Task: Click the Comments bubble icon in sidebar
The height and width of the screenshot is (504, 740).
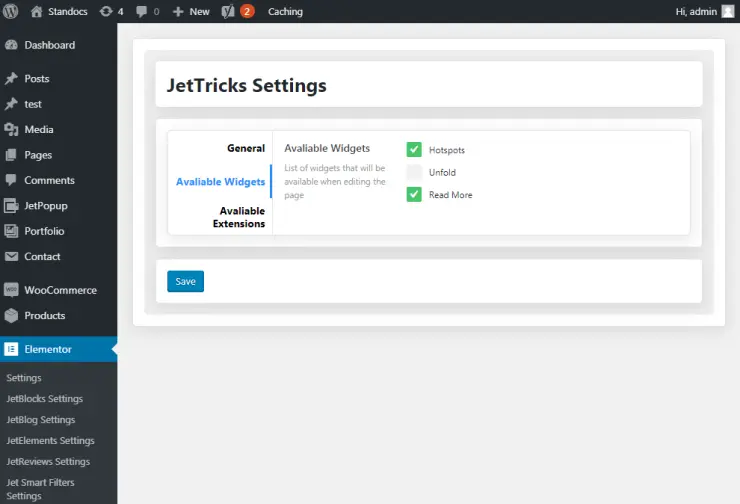Action: pyautogui.click(x=11, y=180)
